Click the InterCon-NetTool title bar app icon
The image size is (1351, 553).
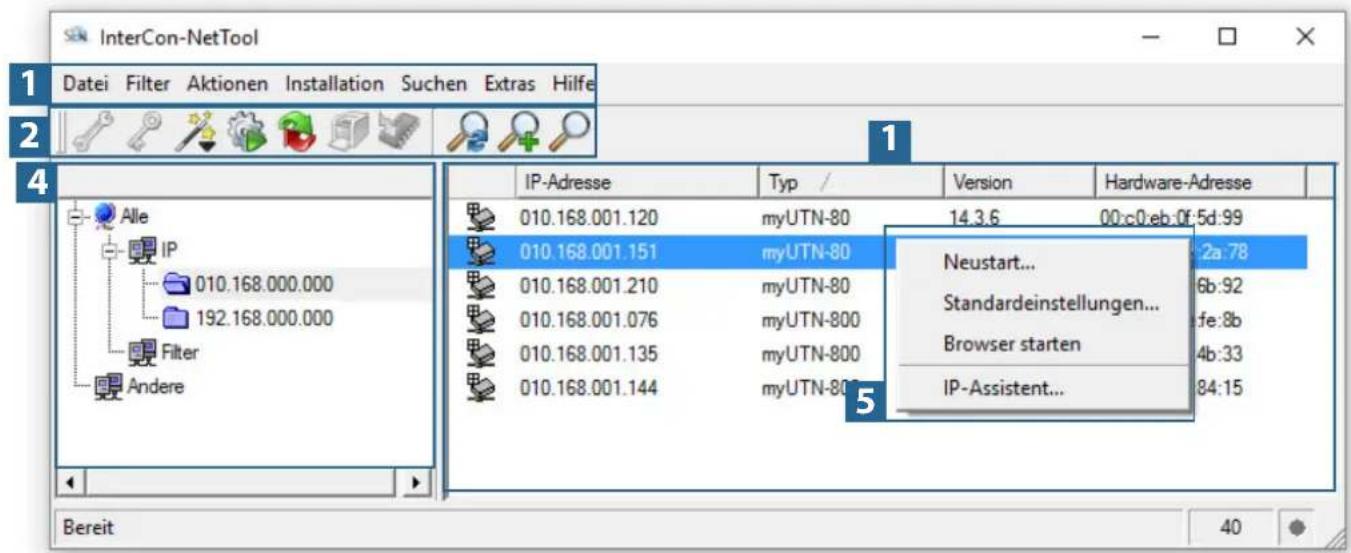point(74,38)
